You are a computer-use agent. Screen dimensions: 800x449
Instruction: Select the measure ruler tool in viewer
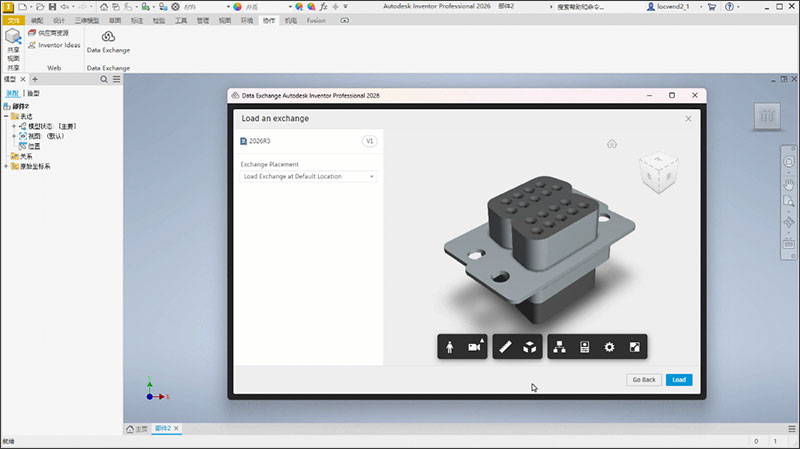pos(505,347)
